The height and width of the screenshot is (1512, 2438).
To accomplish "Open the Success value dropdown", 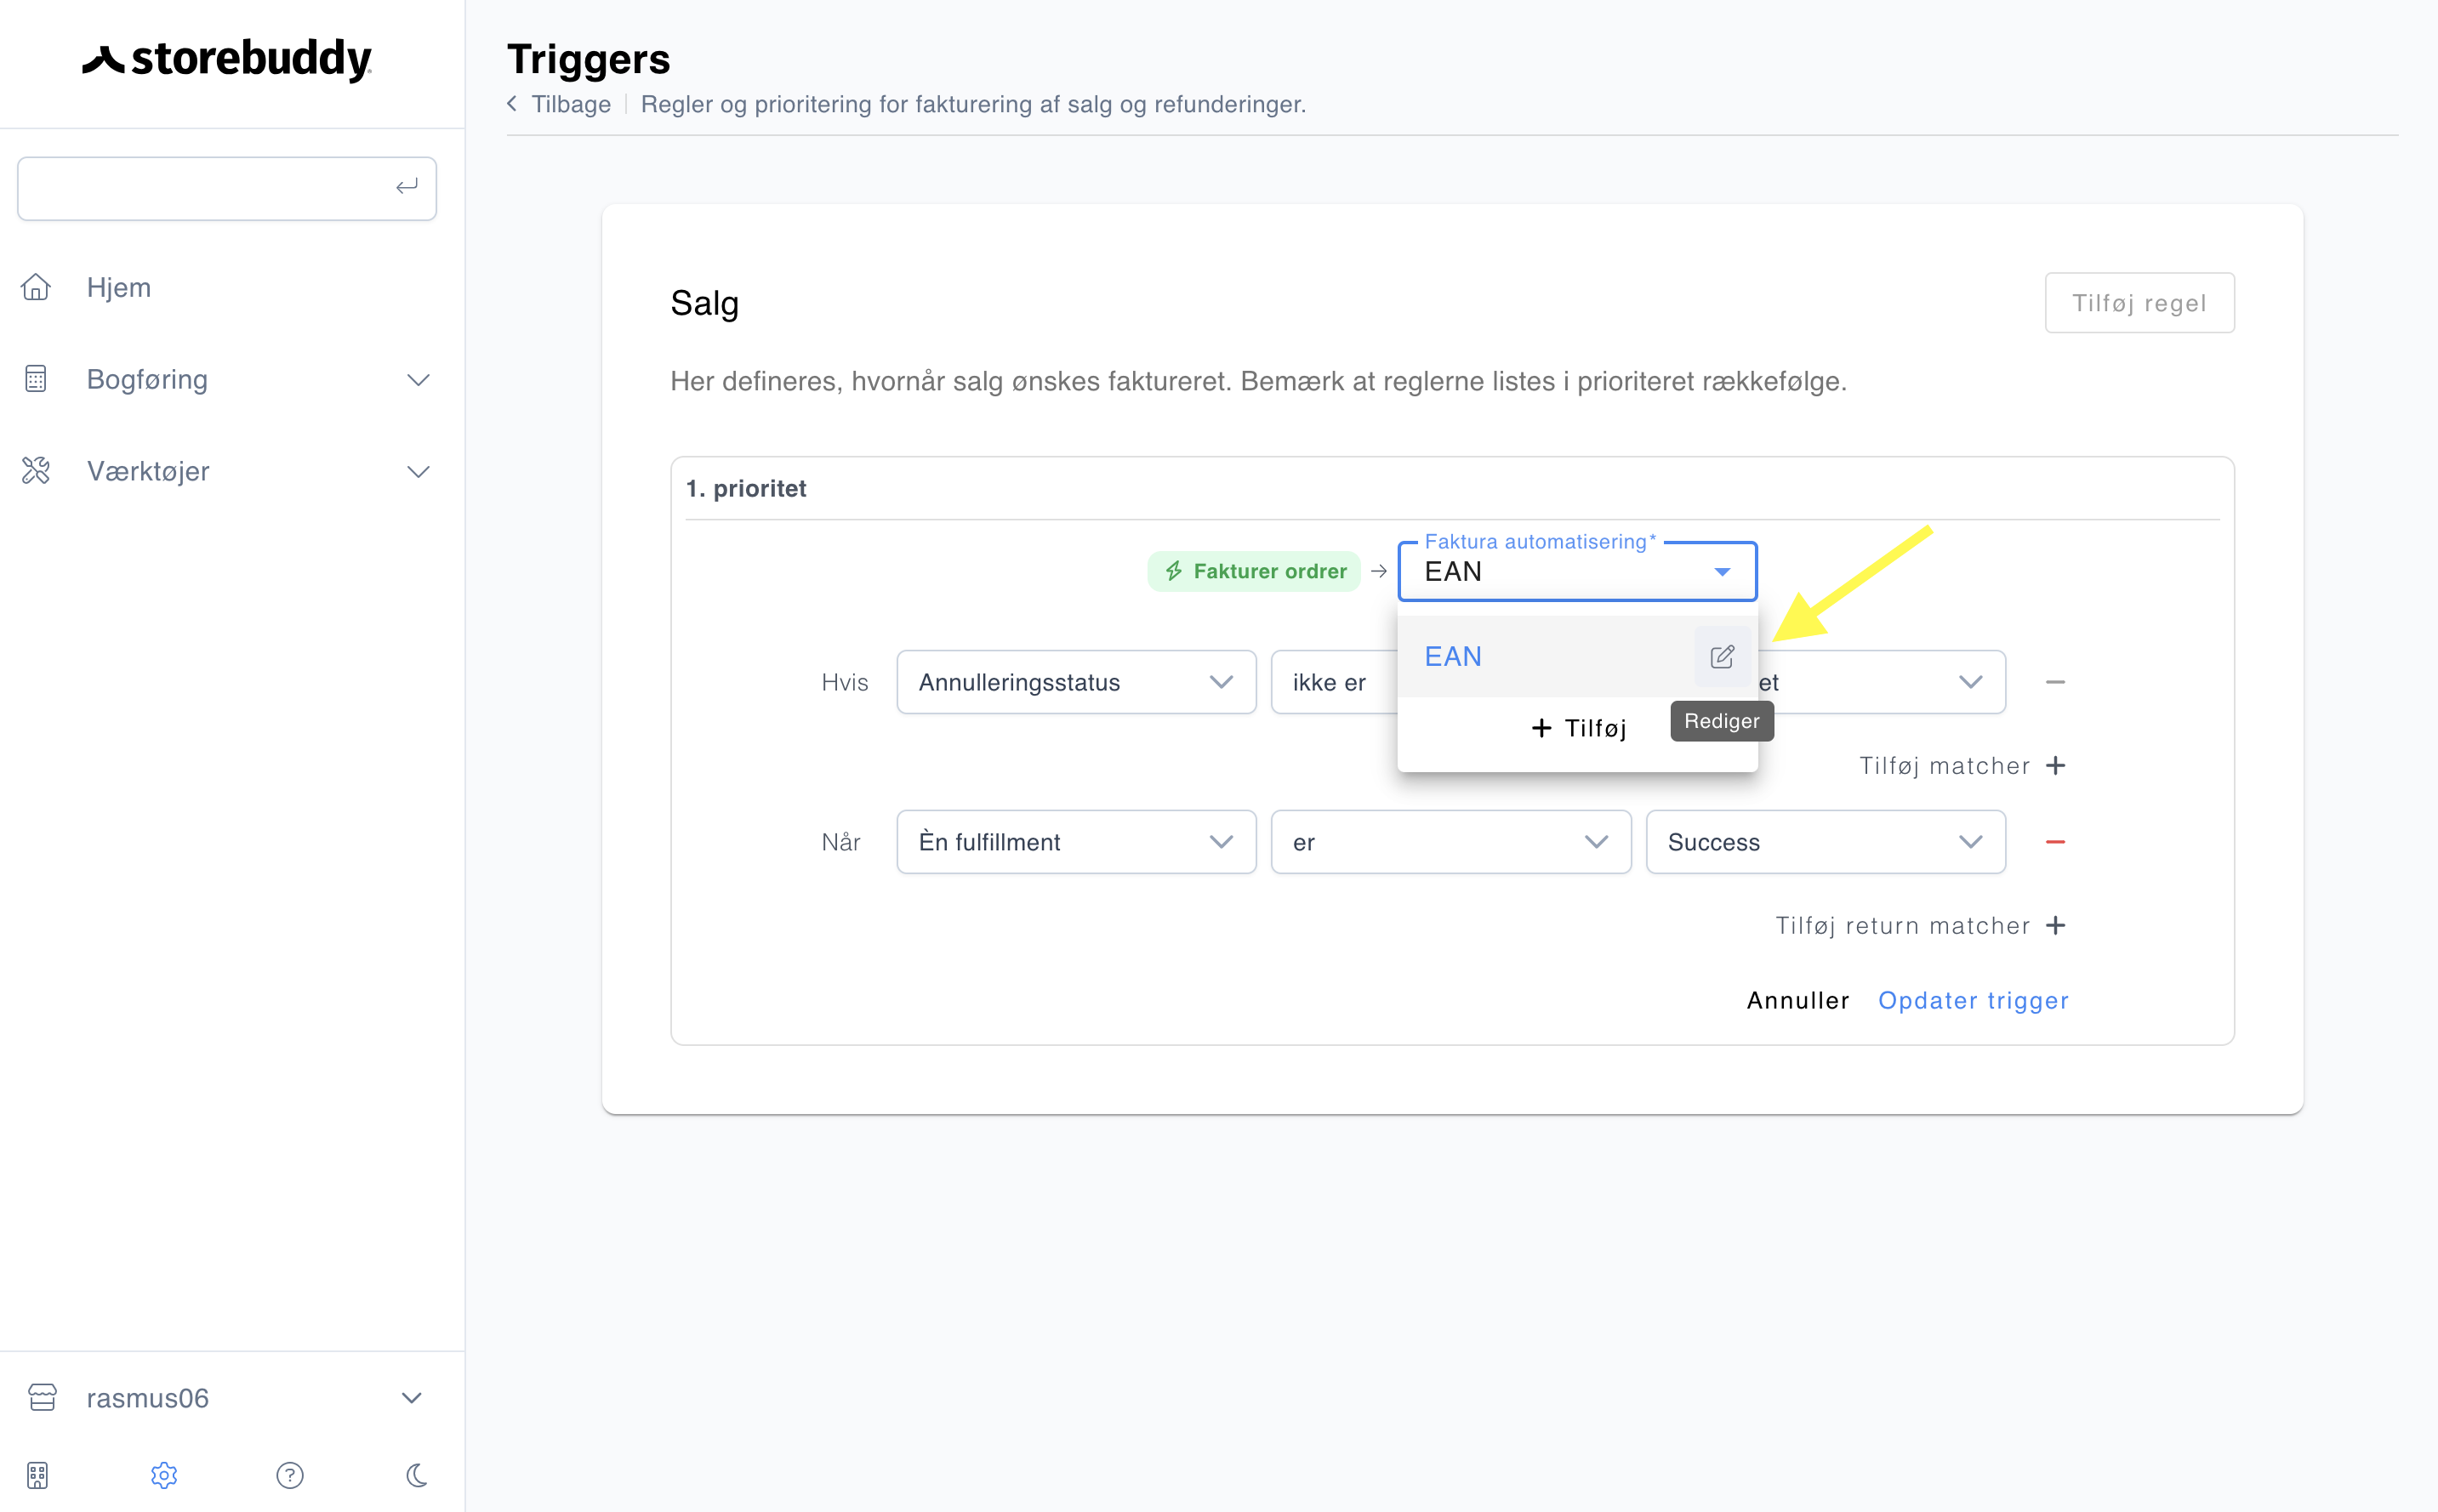I will pos(1825,842).
